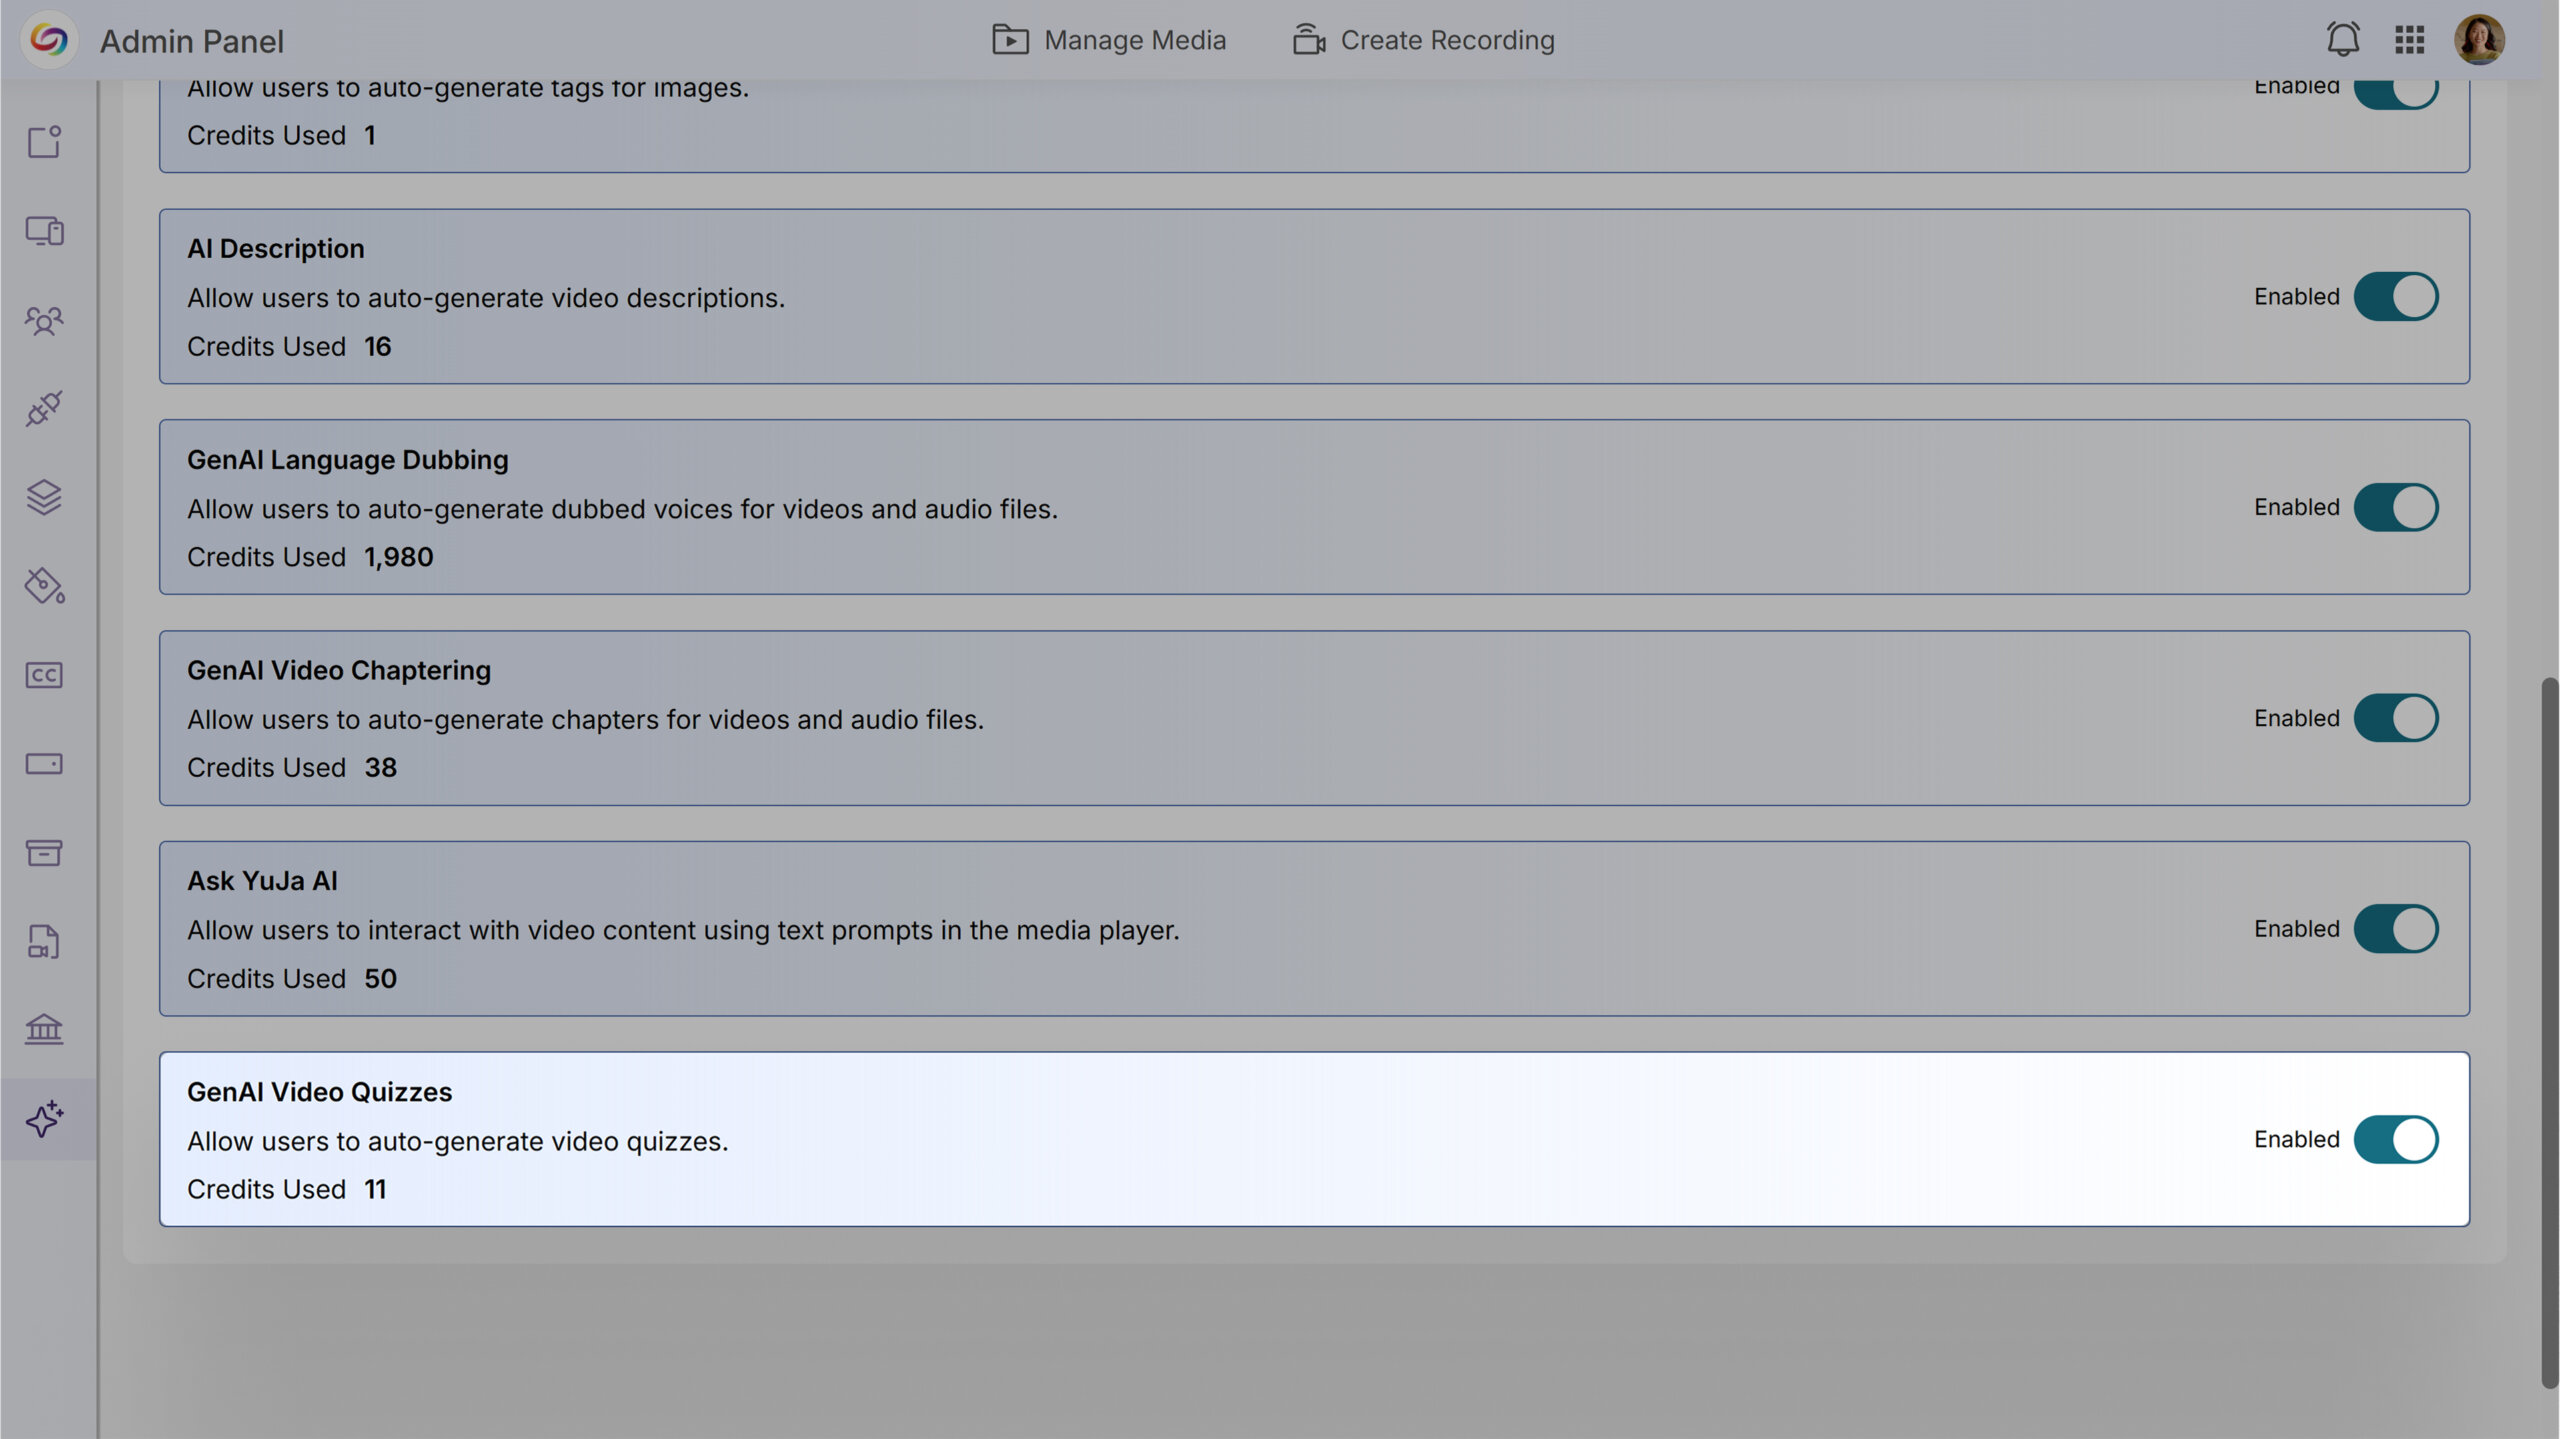Open the user profile avatar
Image resolution: width=2560 pixels, height=1439 pixels.
pyautogui.click(x=2479, y=40)
